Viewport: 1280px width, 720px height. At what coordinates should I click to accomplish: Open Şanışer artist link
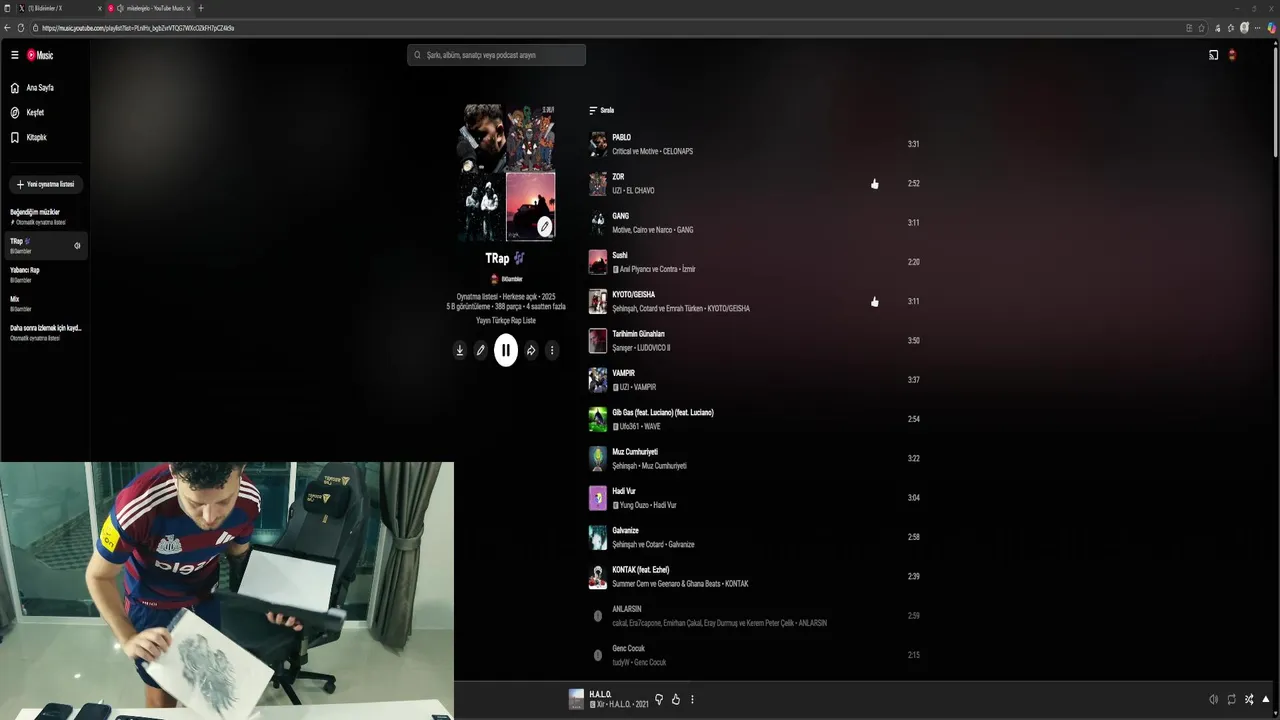[622, 348]
